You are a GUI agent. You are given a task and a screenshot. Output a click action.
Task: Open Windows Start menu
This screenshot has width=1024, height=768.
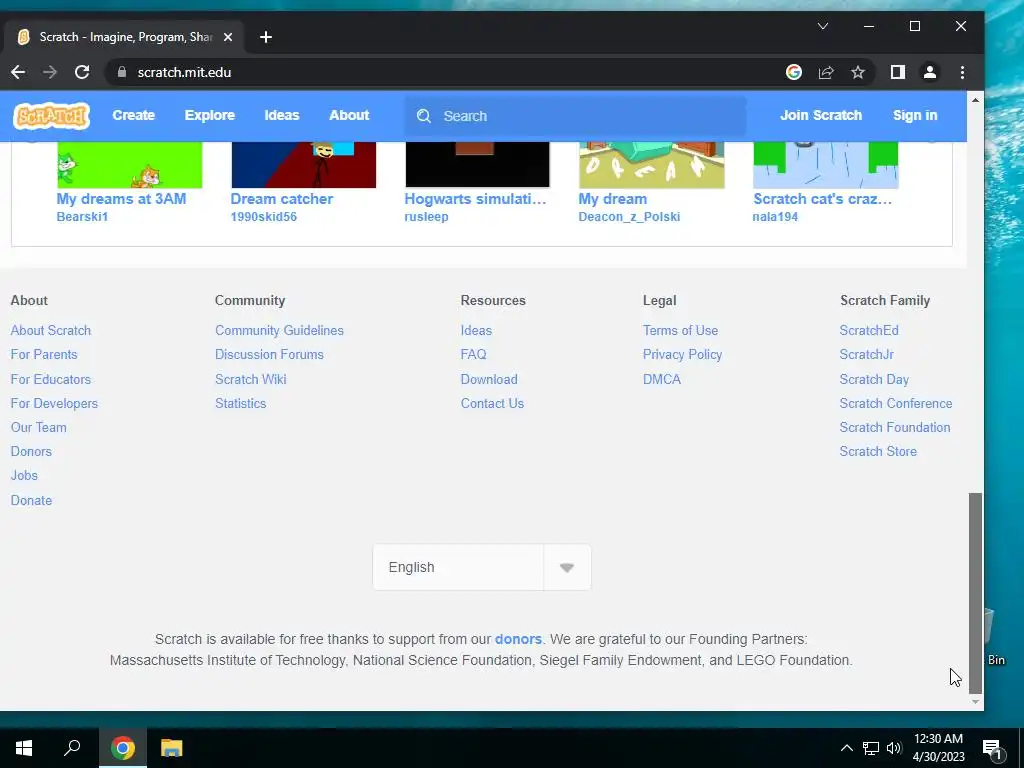click(x=24, y=748)
